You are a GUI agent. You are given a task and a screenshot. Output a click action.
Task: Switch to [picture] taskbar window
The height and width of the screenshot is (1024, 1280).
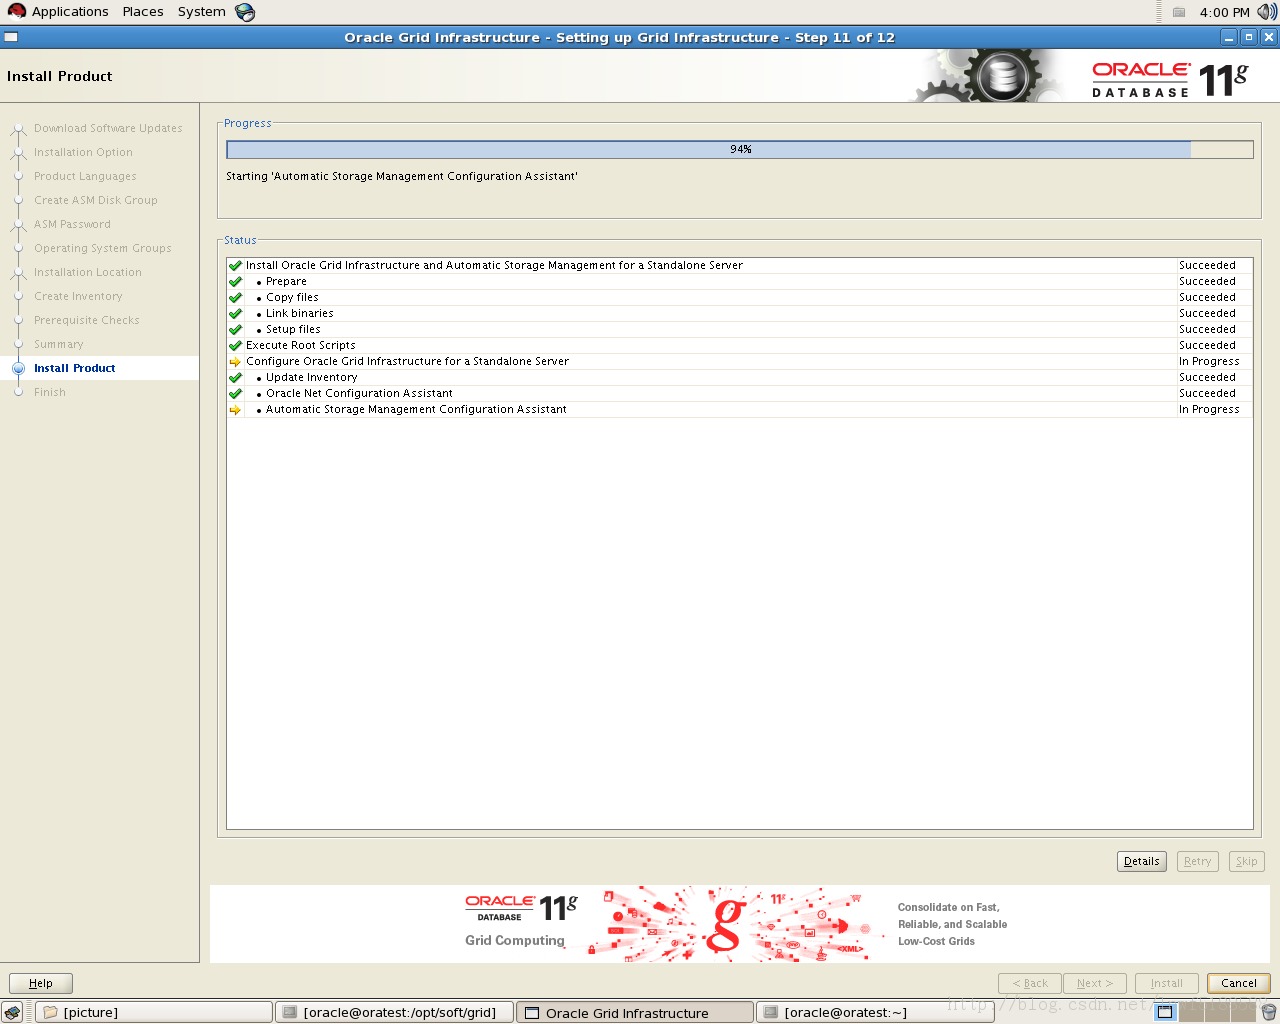coord(154,1012)
